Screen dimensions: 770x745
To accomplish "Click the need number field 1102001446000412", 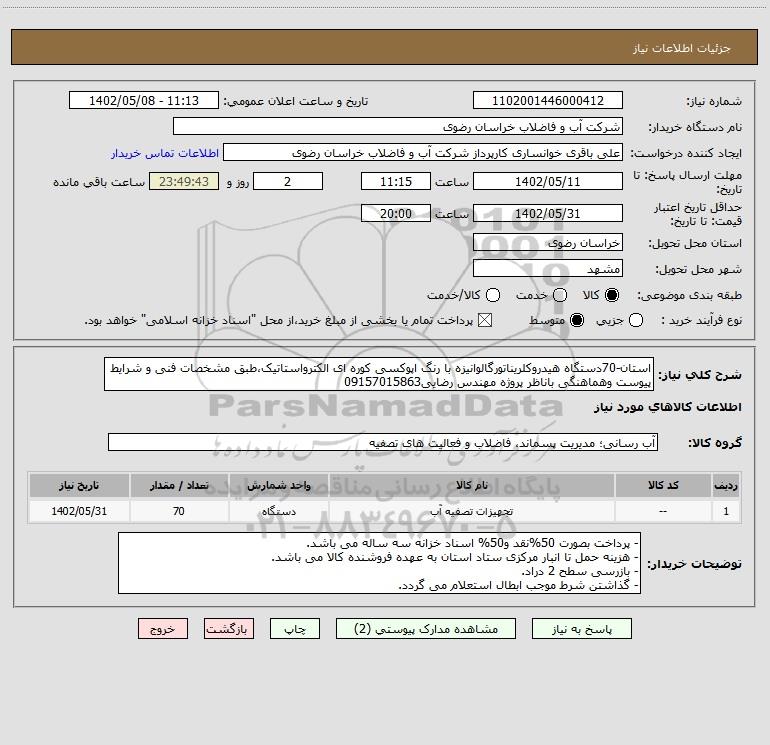I will [x=548, y=100].
